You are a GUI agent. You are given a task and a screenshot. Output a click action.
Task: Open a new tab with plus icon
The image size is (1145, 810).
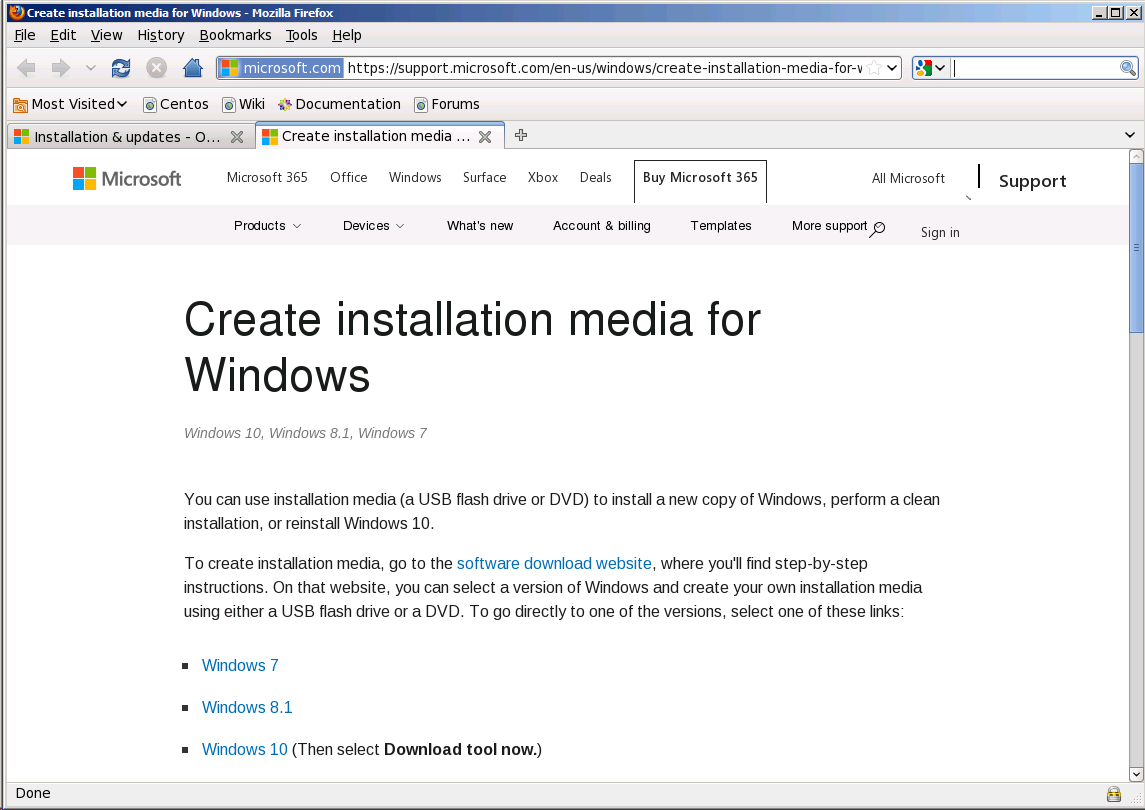pos(521,136)
